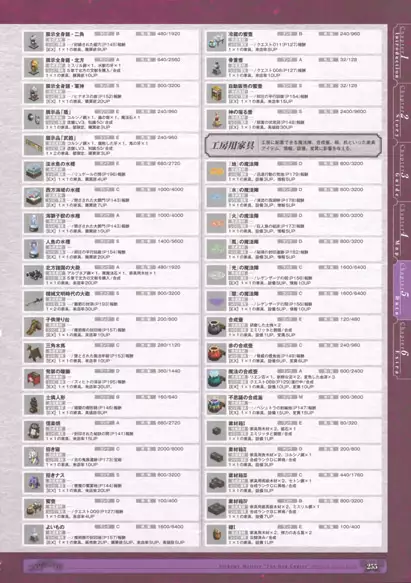This screenshot has width=411, height=583.
Task: Open the Chapter 1 Introduction tab
Action: point(401,53)
